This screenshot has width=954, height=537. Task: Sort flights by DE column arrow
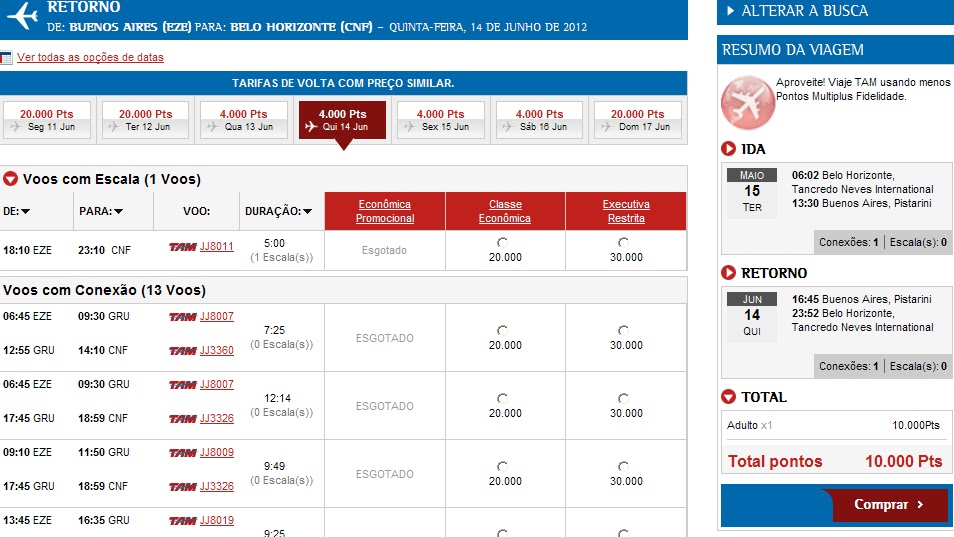[x=26, y=212]
